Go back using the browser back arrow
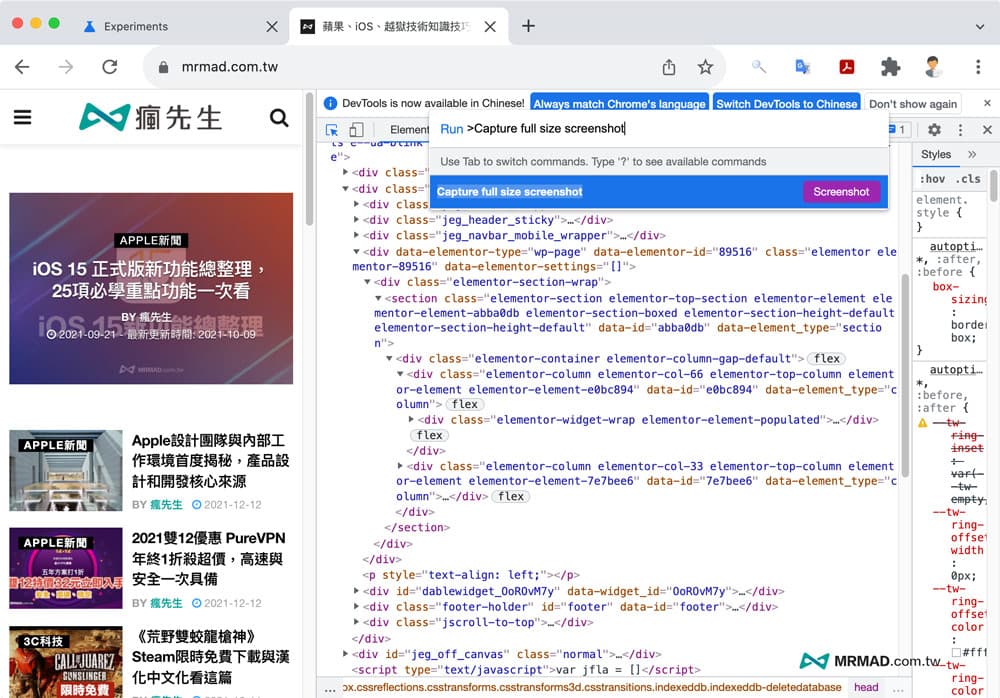Image resolution: width=1000 pixels, height=698 pixels. point(22,67)
